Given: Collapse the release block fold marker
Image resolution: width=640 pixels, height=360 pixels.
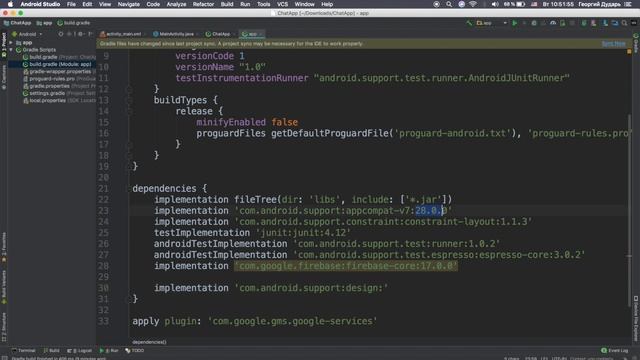Looking at the screenshot, I should pos(129,111).
